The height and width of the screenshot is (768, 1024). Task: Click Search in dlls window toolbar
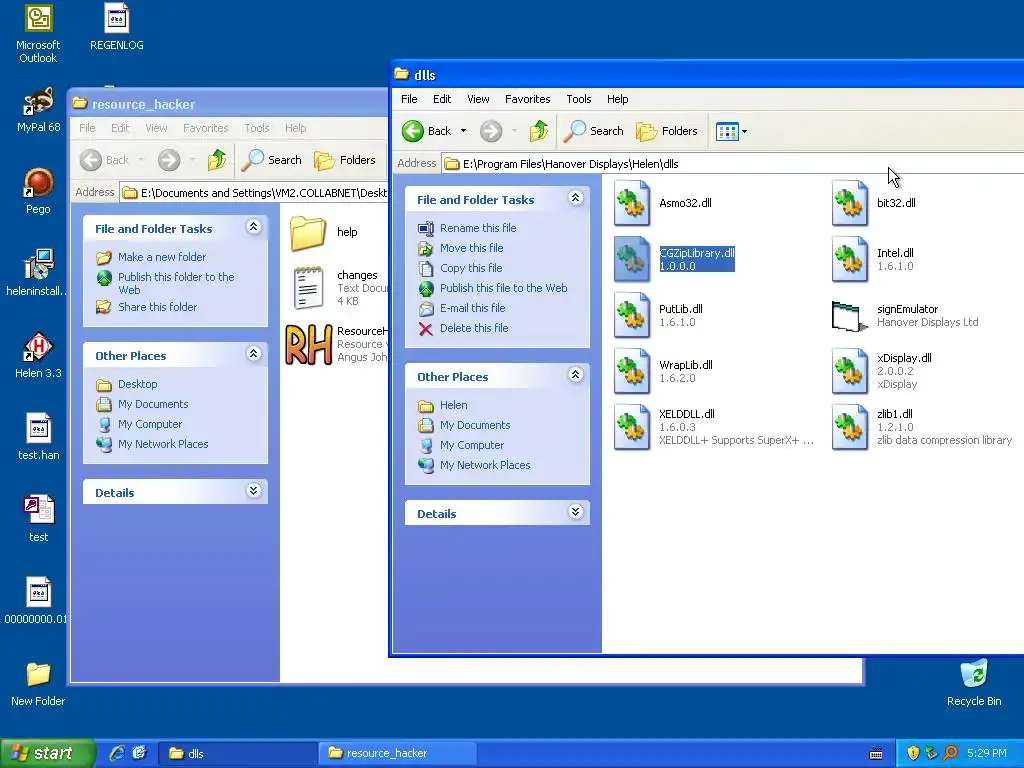(x=593, y=131)
